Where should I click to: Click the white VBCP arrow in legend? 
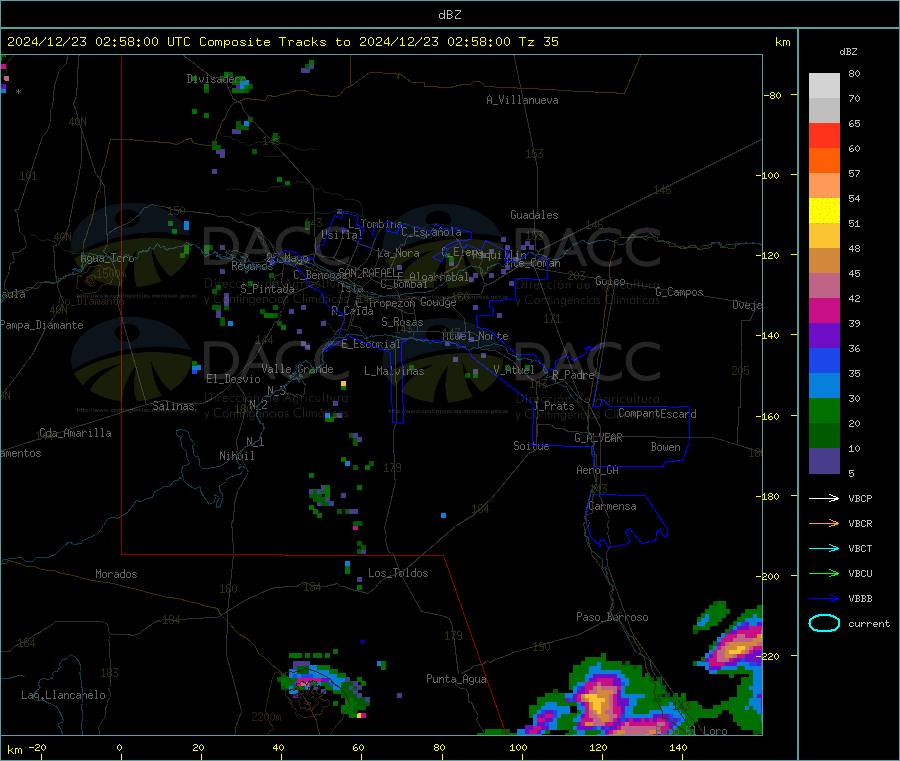pos(824,498)
